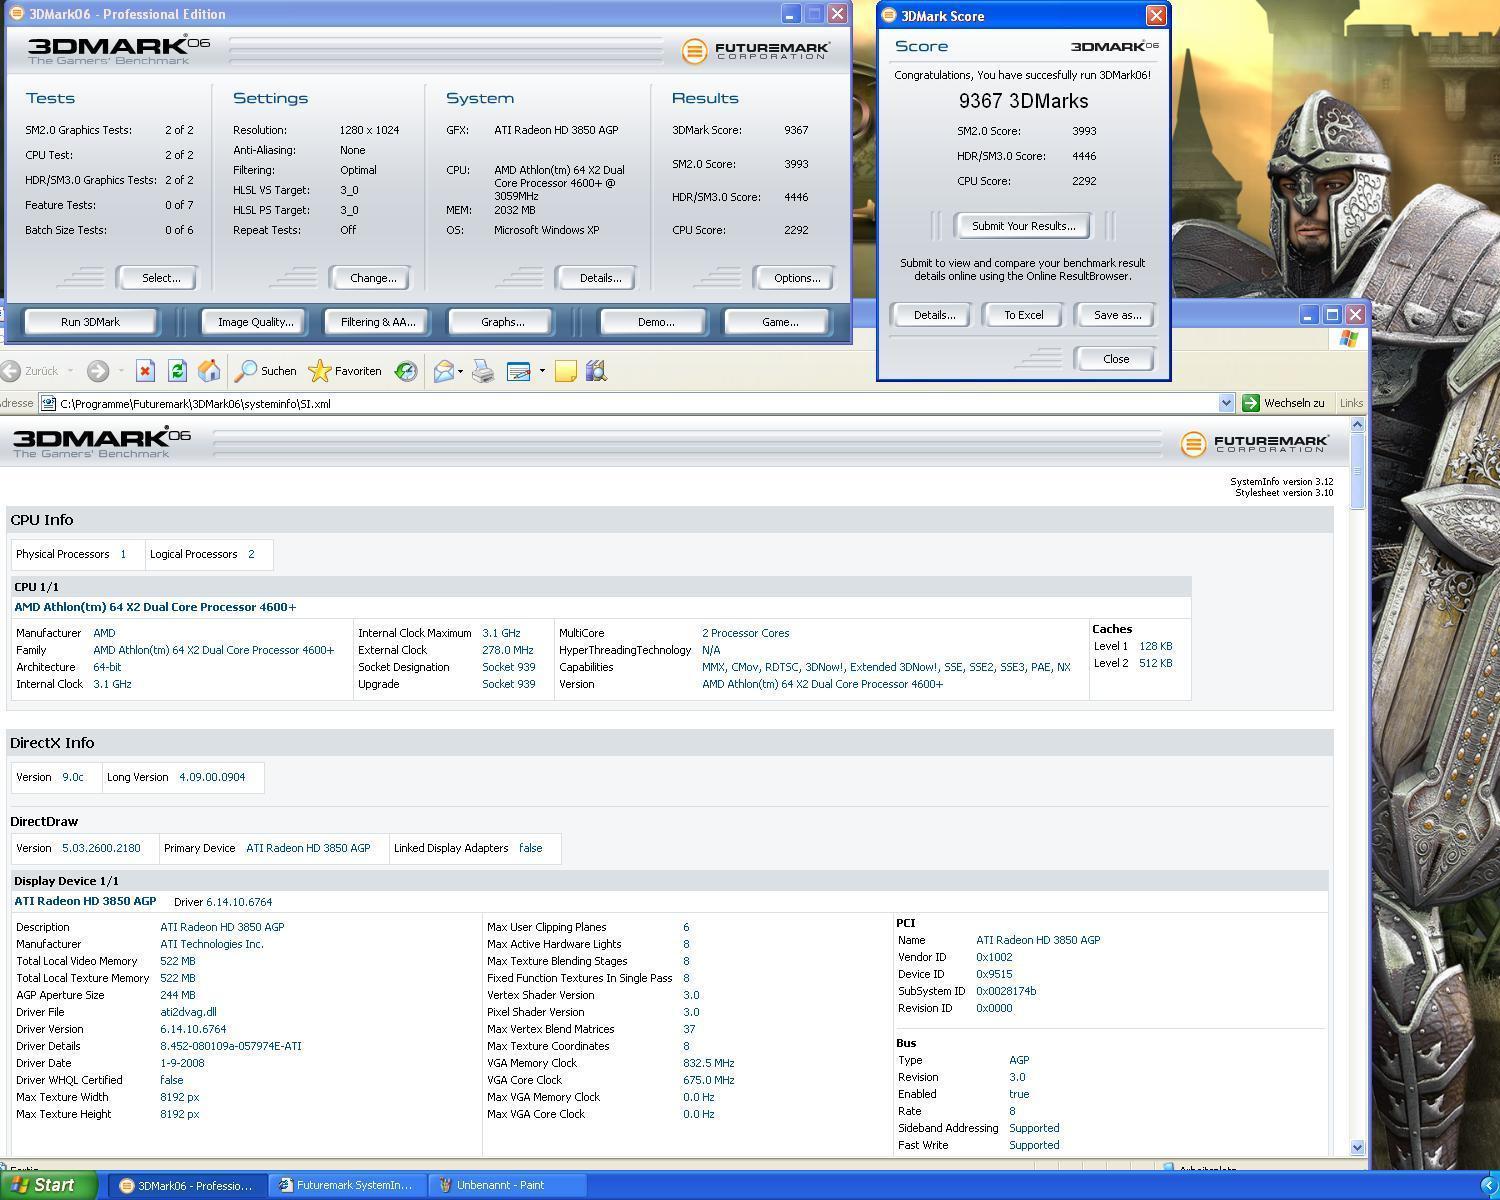The height and width of the screenshot is (1200, 1500).
Task: Click driver file 'ati2dvag.dll' value
Action: point(188,1012)
